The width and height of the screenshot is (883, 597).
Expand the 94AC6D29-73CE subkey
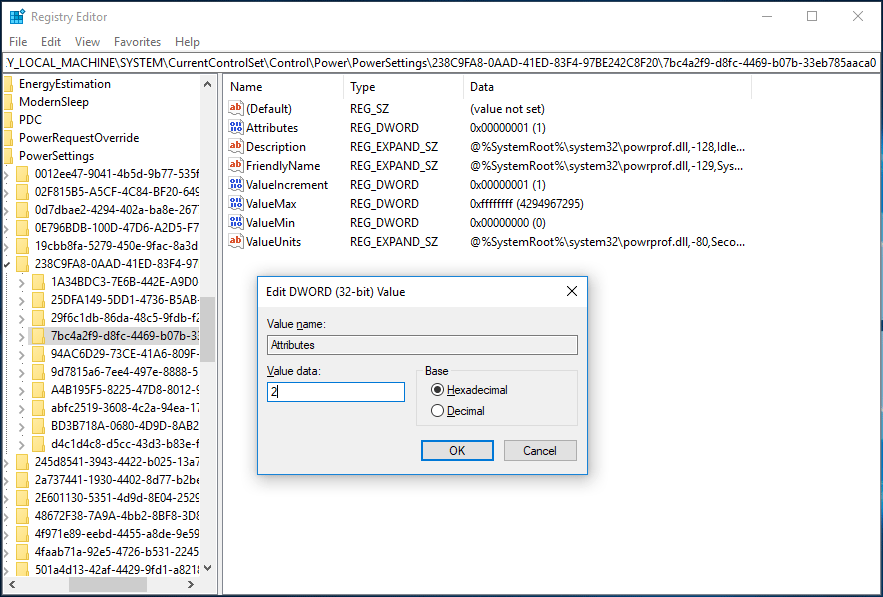pos(21,354)
